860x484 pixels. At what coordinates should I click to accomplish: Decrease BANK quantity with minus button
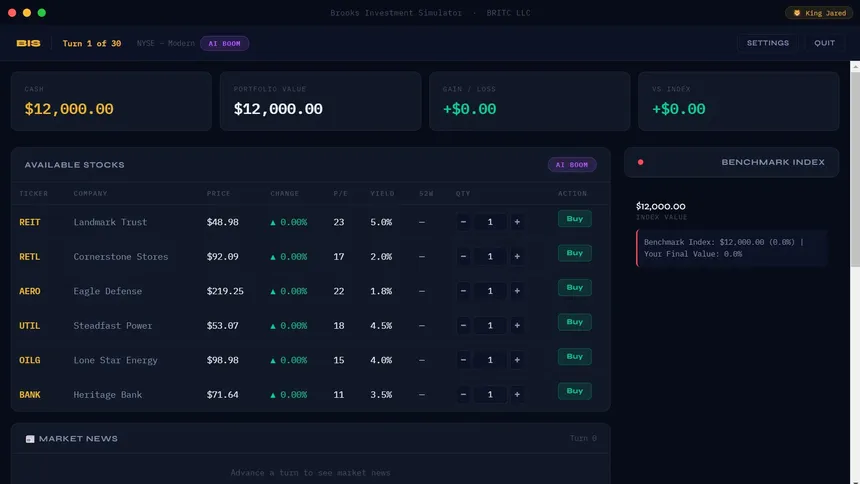point(463,395)
